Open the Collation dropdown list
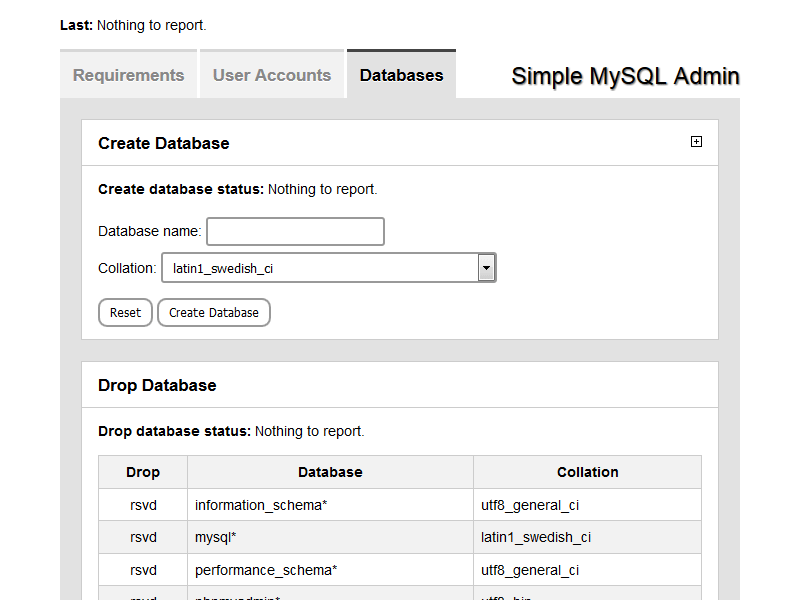 tap(329, 268)
